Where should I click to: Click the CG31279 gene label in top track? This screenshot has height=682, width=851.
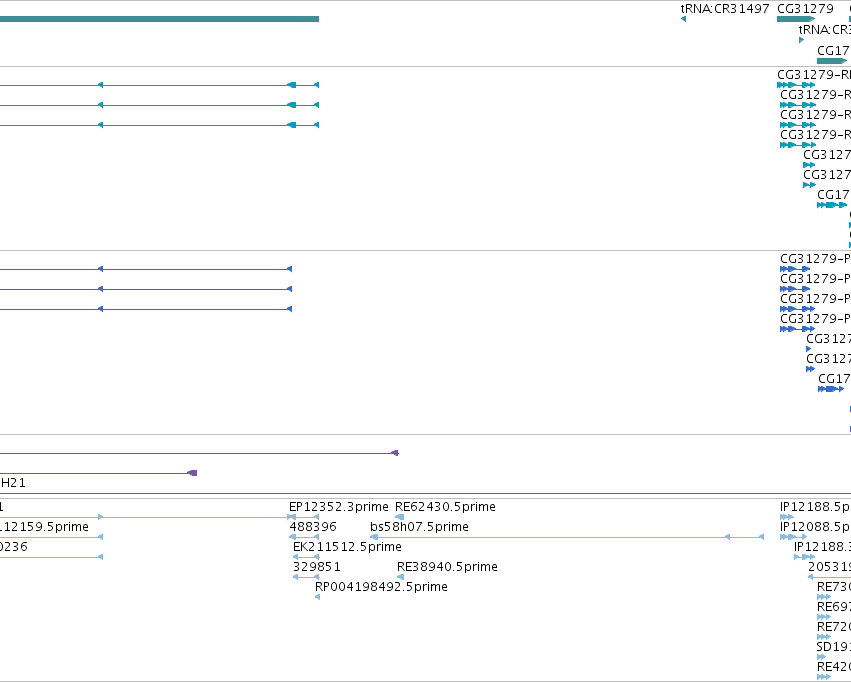(x=805, y=9)
